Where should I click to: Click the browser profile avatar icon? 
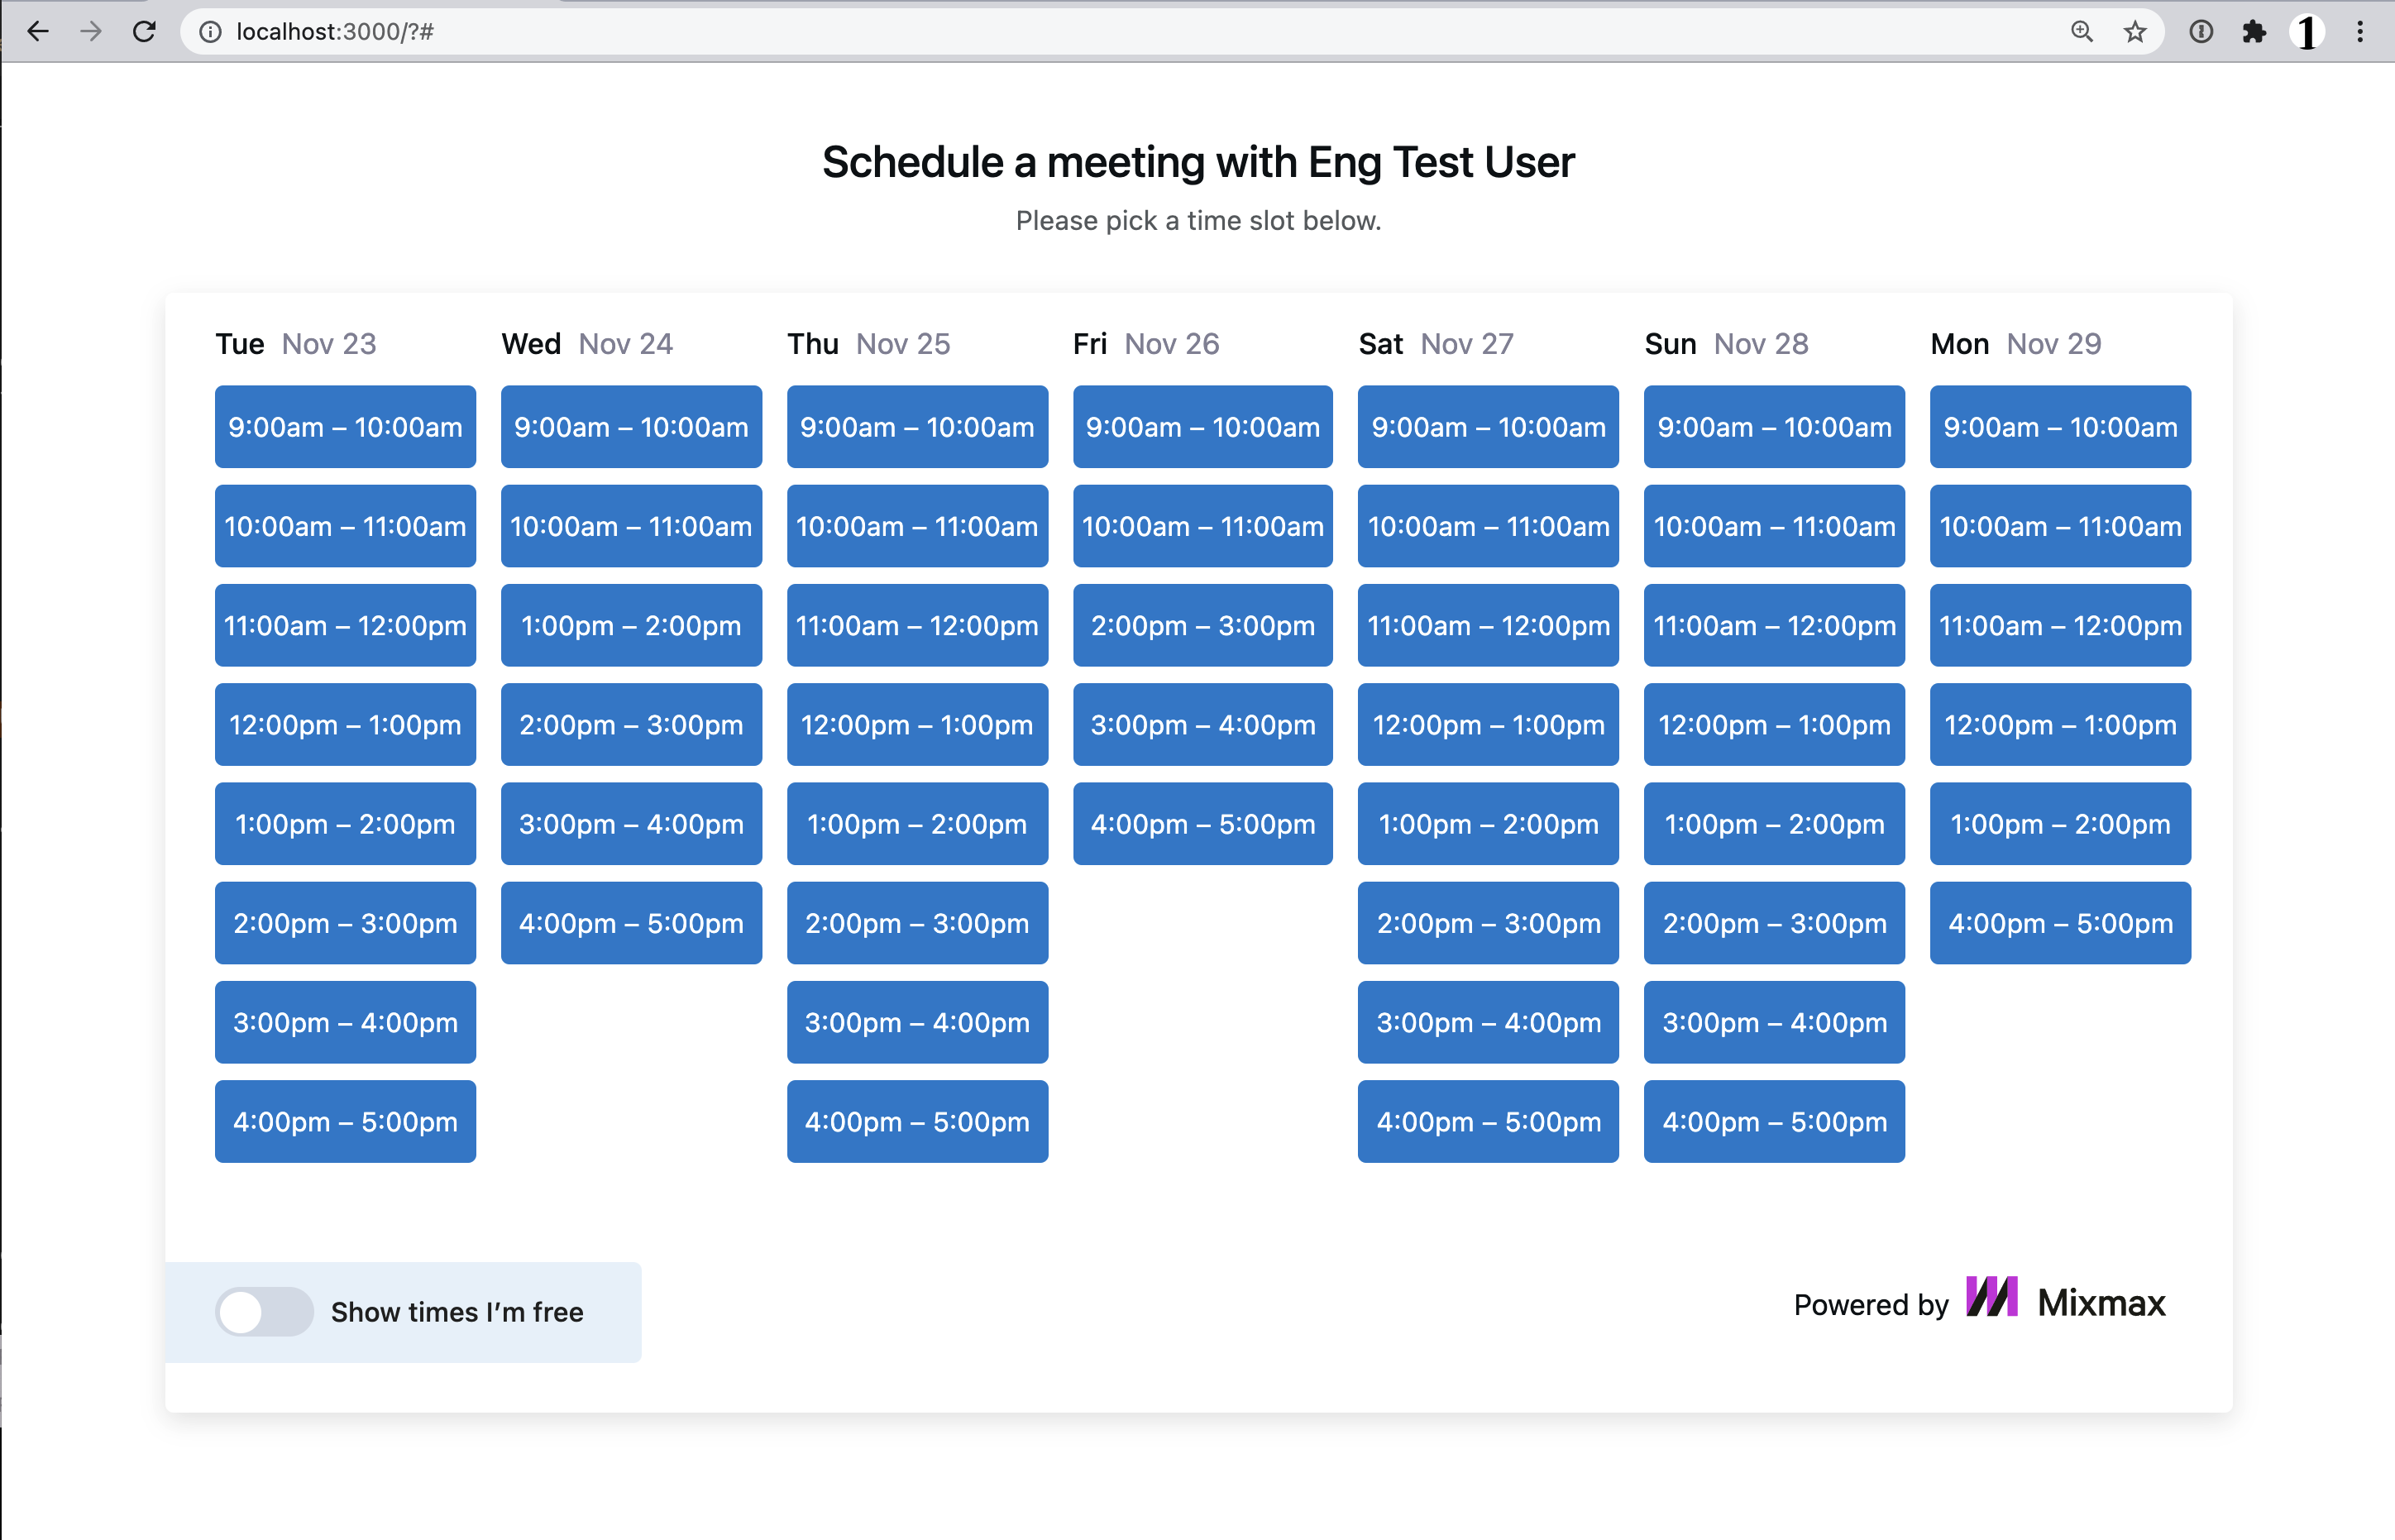pos(2307,32)
